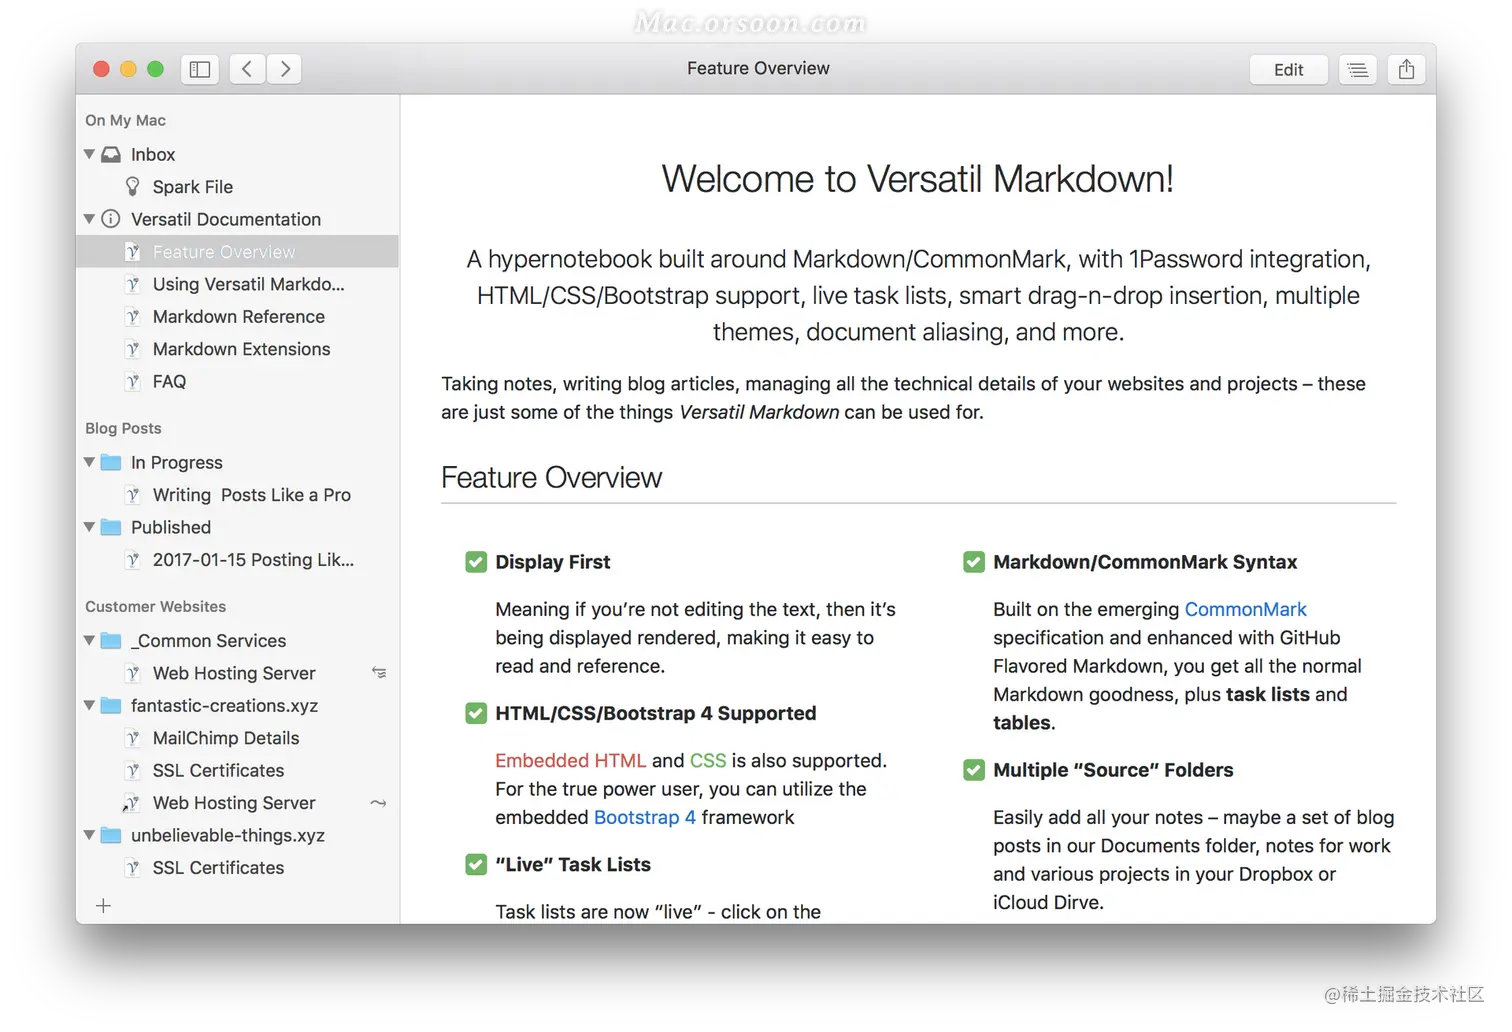
Task: Open the Bootstrap 4 link
Action: coord(645,817)
